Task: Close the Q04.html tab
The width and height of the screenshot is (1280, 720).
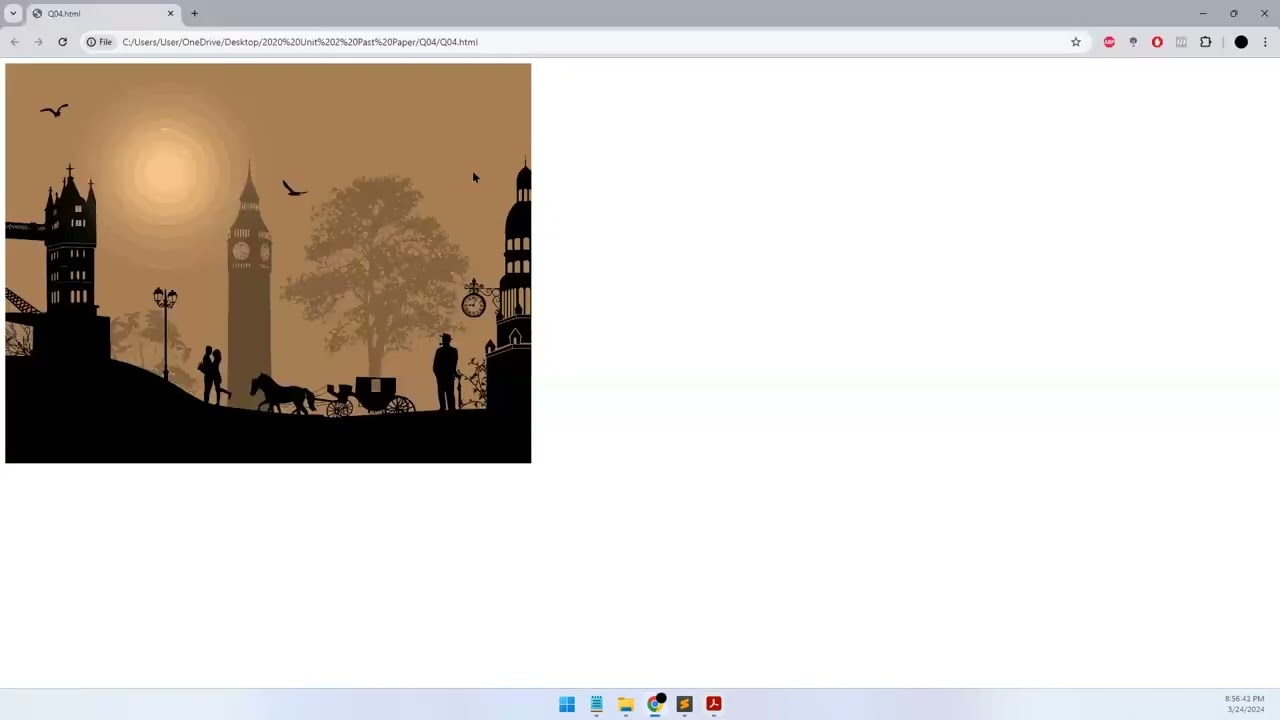Action: click(170, 14)
